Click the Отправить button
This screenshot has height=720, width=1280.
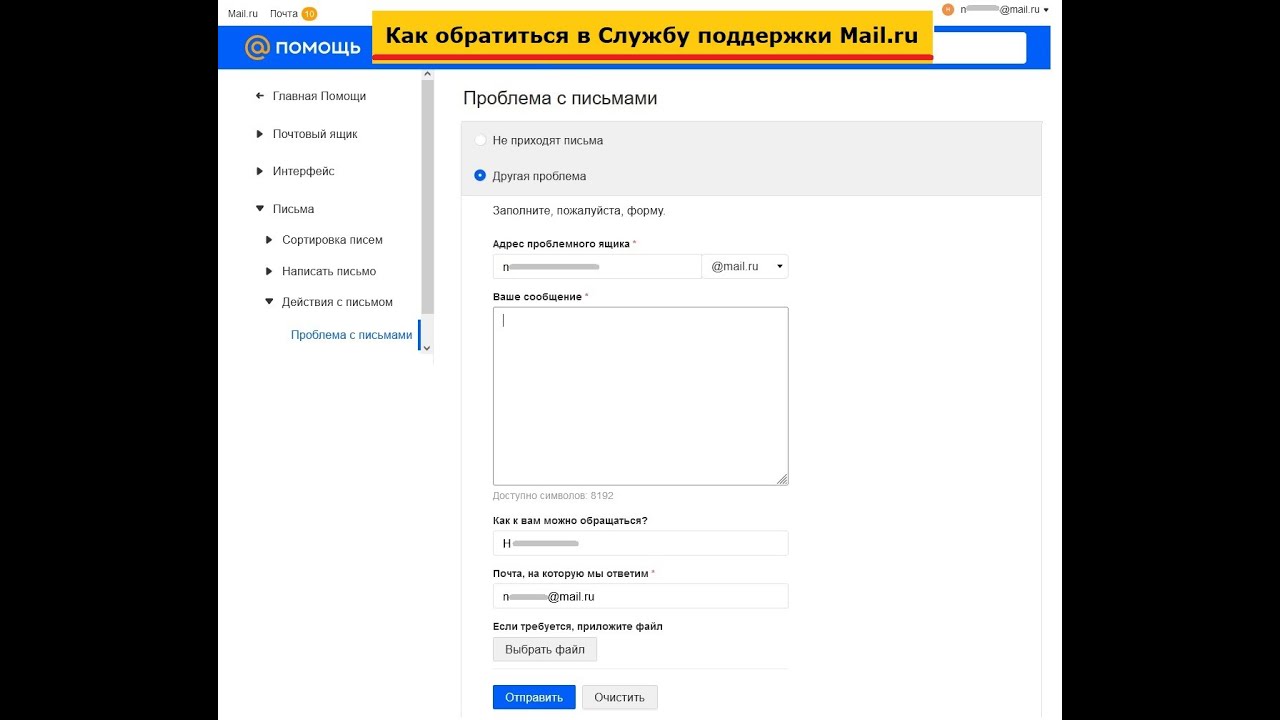click(x=534, y=697)
